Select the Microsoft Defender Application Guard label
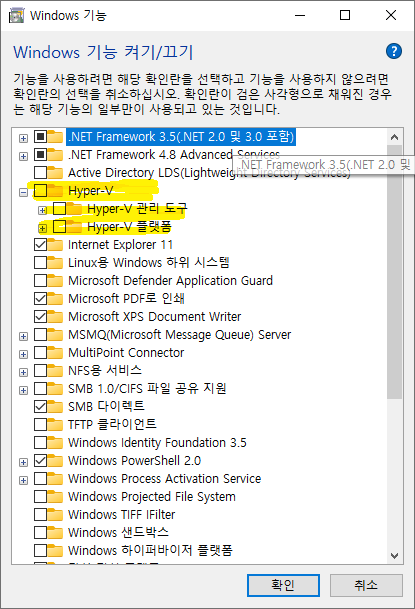 [170, 280]
